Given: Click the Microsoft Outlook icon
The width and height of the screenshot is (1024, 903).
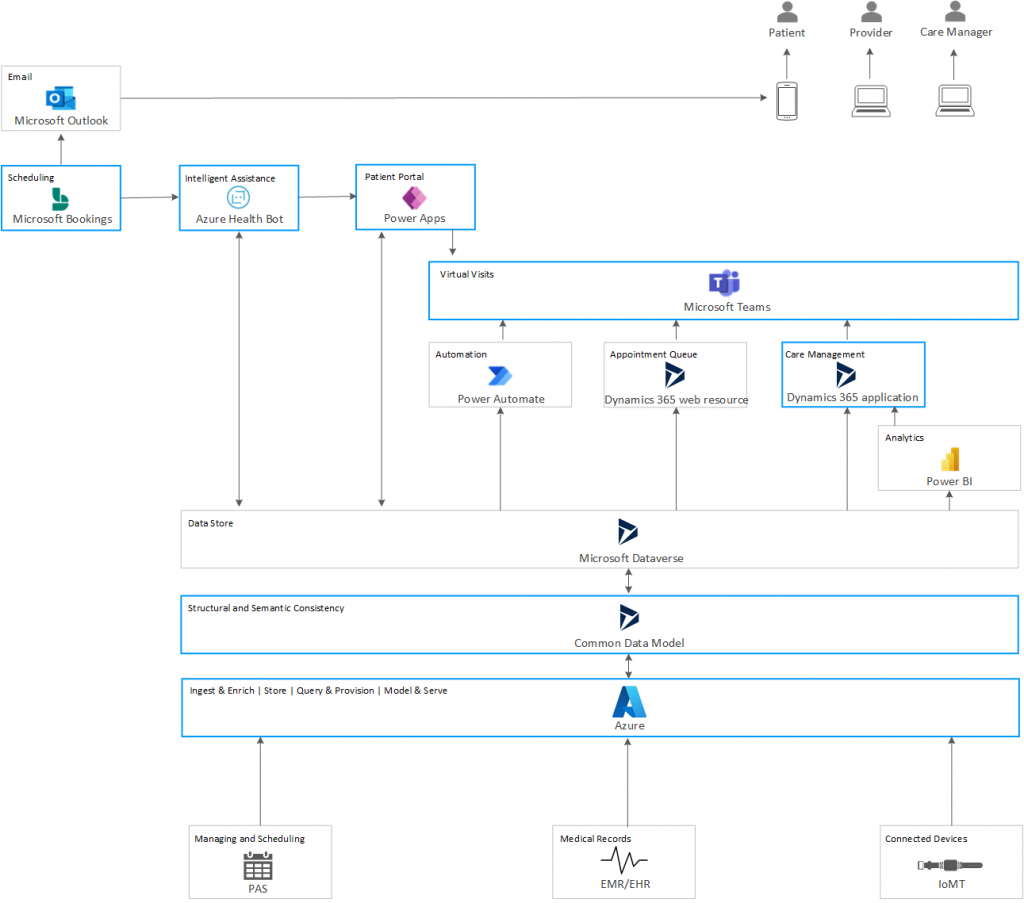Looking at the screenshot, I should pyautogui.click(x=61, y=98).
